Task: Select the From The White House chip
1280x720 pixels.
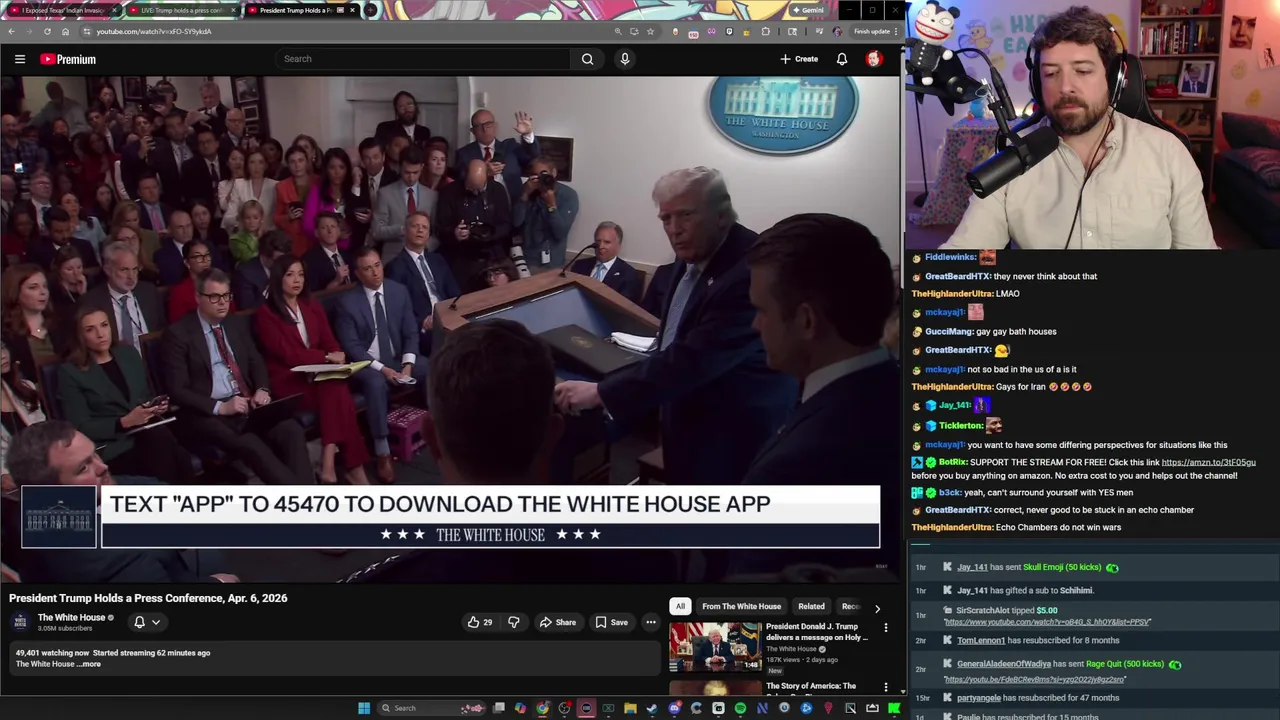Action: pyautogui.click(x=741, y=606)
